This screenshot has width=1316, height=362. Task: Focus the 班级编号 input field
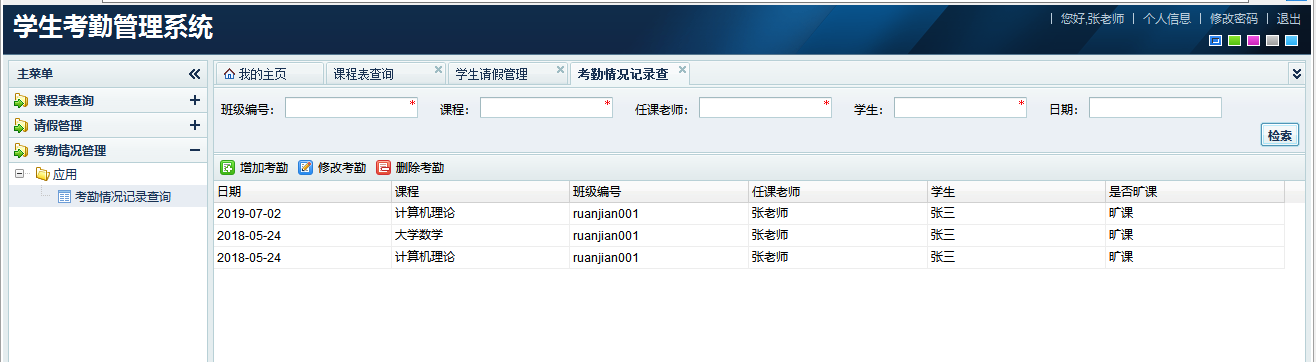point(351,108)
